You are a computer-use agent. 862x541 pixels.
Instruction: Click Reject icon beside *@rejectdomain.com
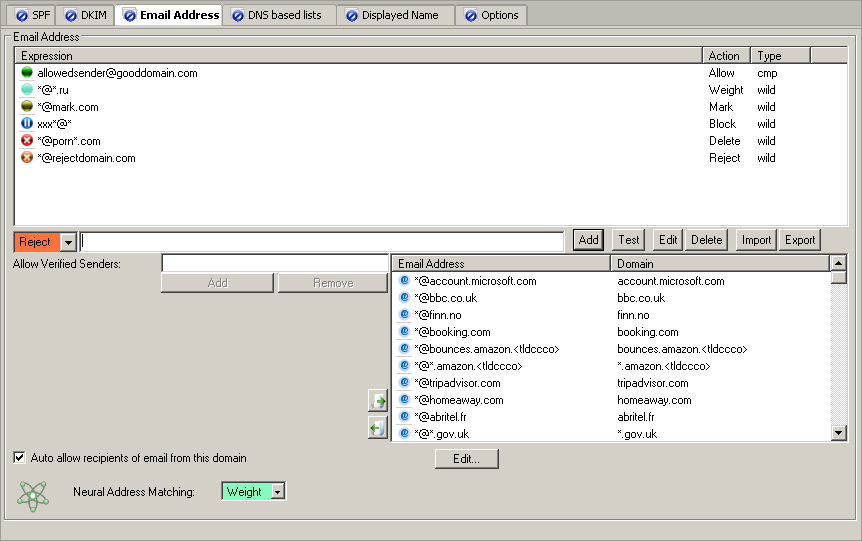click(x=27, y=158)
